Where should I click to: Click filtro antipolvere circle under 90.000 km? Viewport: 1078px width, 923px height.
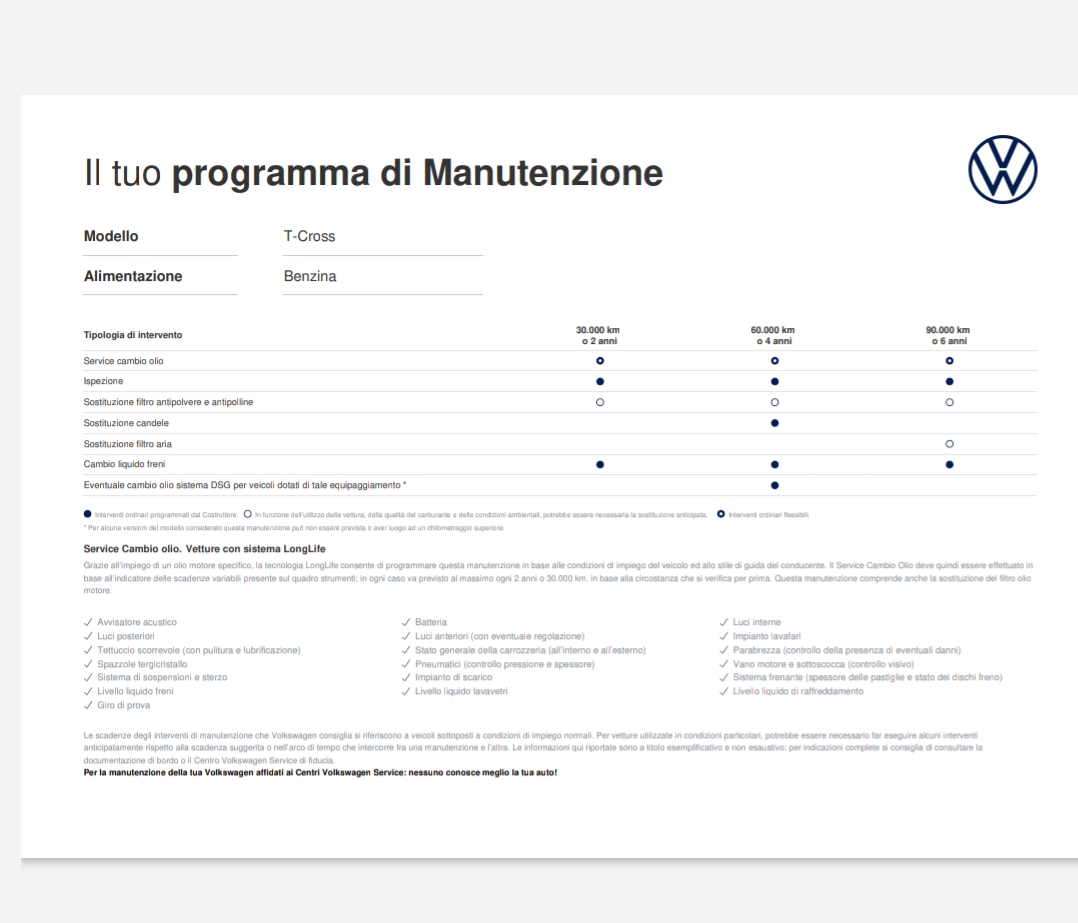click(x=949, y=402)
